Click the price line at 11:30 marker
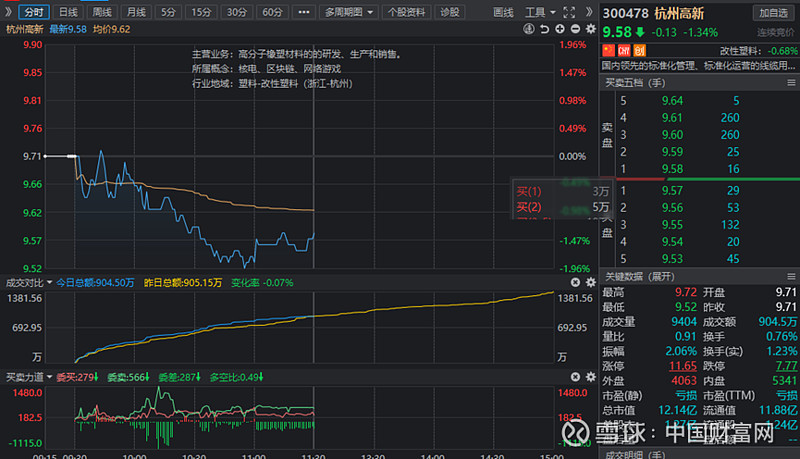Viewport: 800px width, 459px height. pos(313,235)
